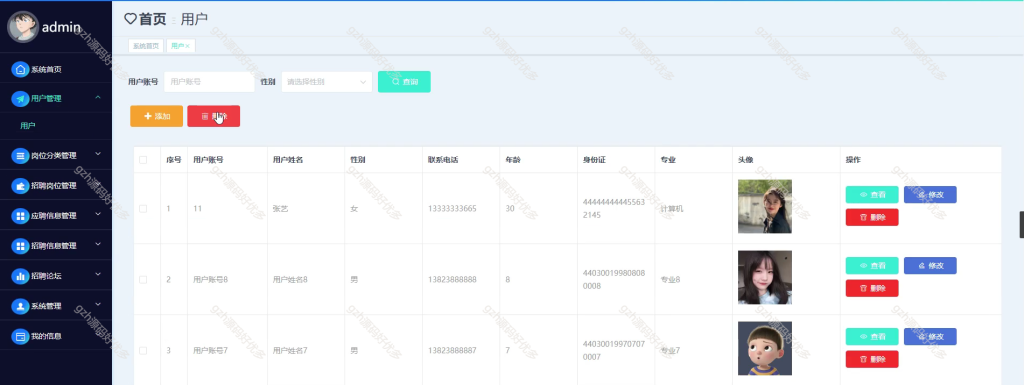Open the 性别 select dropdown
Screen dimensions: 1024x385
pyautogui.click(x=327, y=82)
